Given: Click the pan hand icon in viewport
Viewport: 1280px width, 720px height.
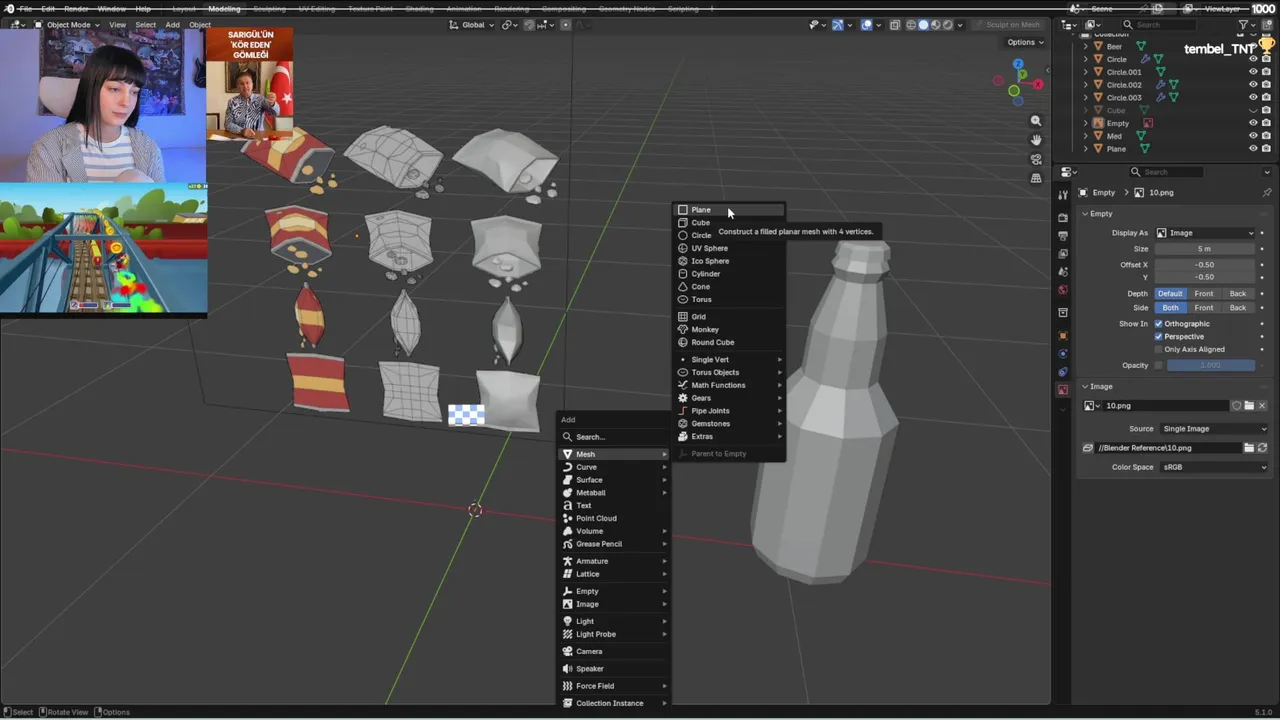Looking at the screenshot, I should (1036, 140).
